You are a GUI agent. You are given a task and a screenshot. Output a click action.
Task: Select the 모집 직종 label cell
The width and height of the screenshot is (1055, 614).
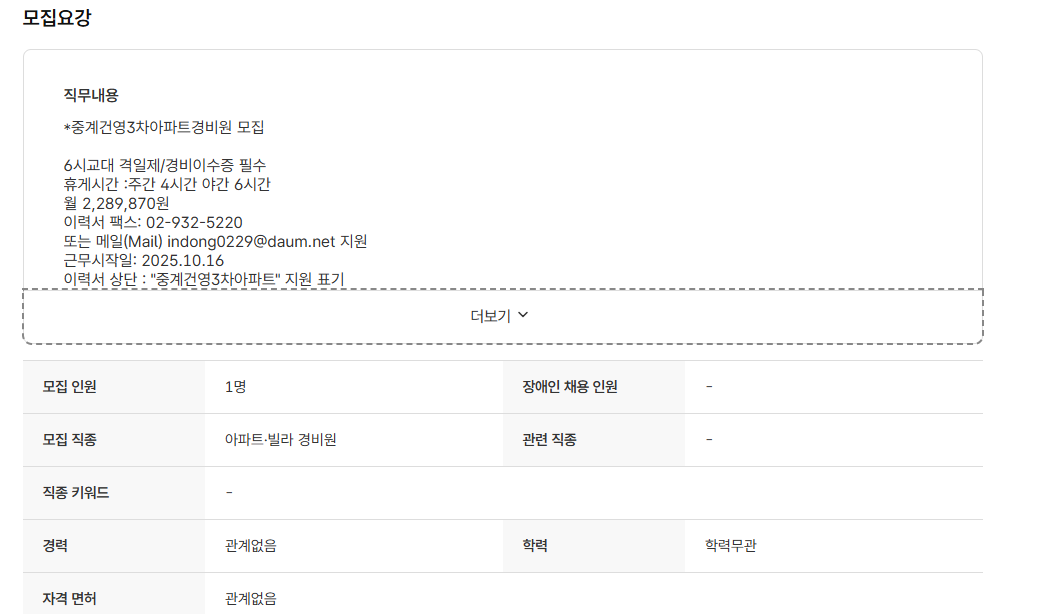click(x=70, y=440)
